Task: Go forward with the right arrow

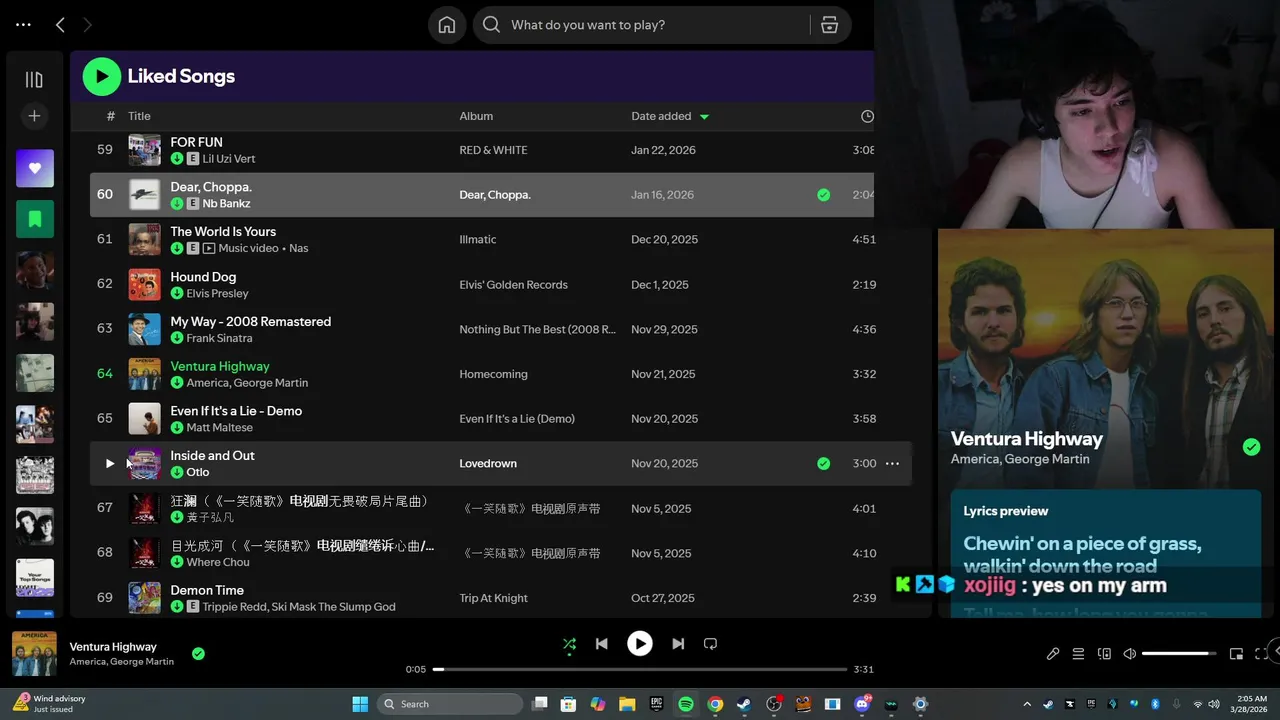Action: pos(88,25)
